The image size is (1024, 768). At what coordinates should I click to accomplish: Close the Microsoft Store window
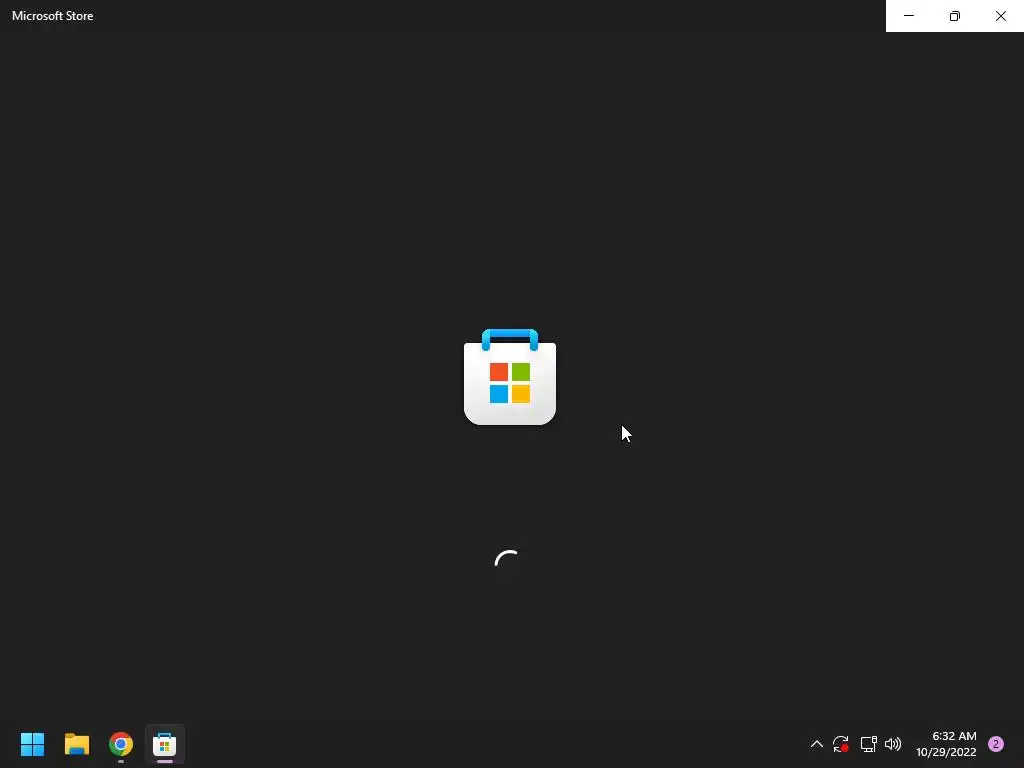(1000, 16)
